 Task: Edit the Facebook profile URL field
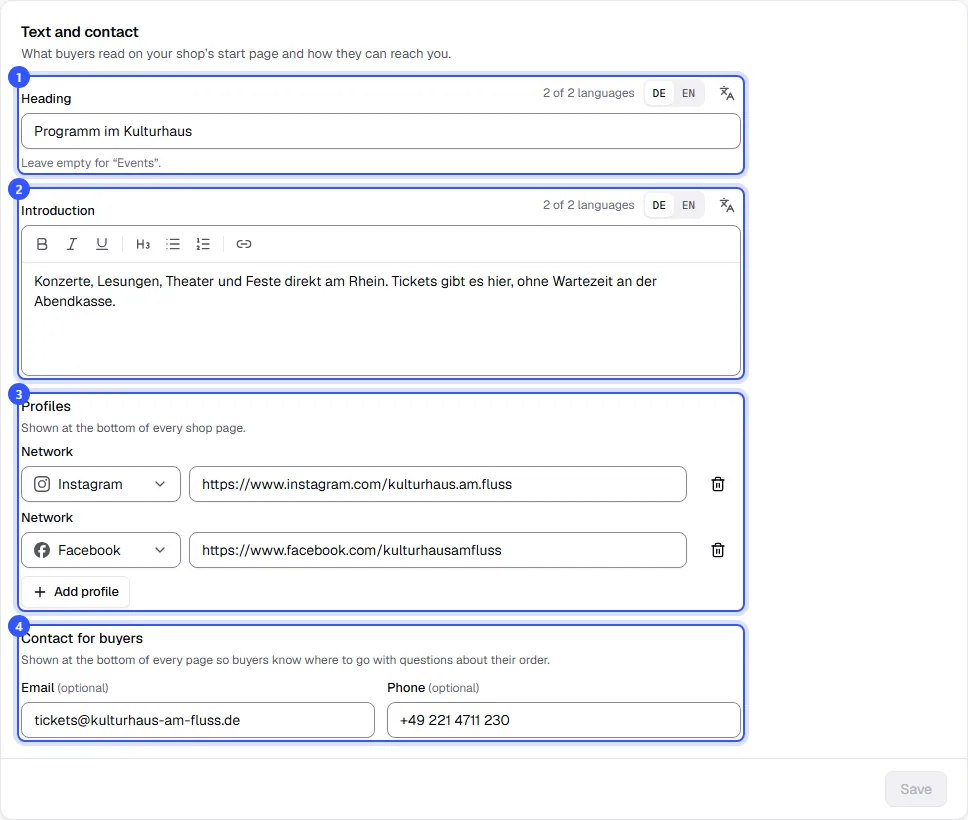pyautogui.click(x=438, y=550)
